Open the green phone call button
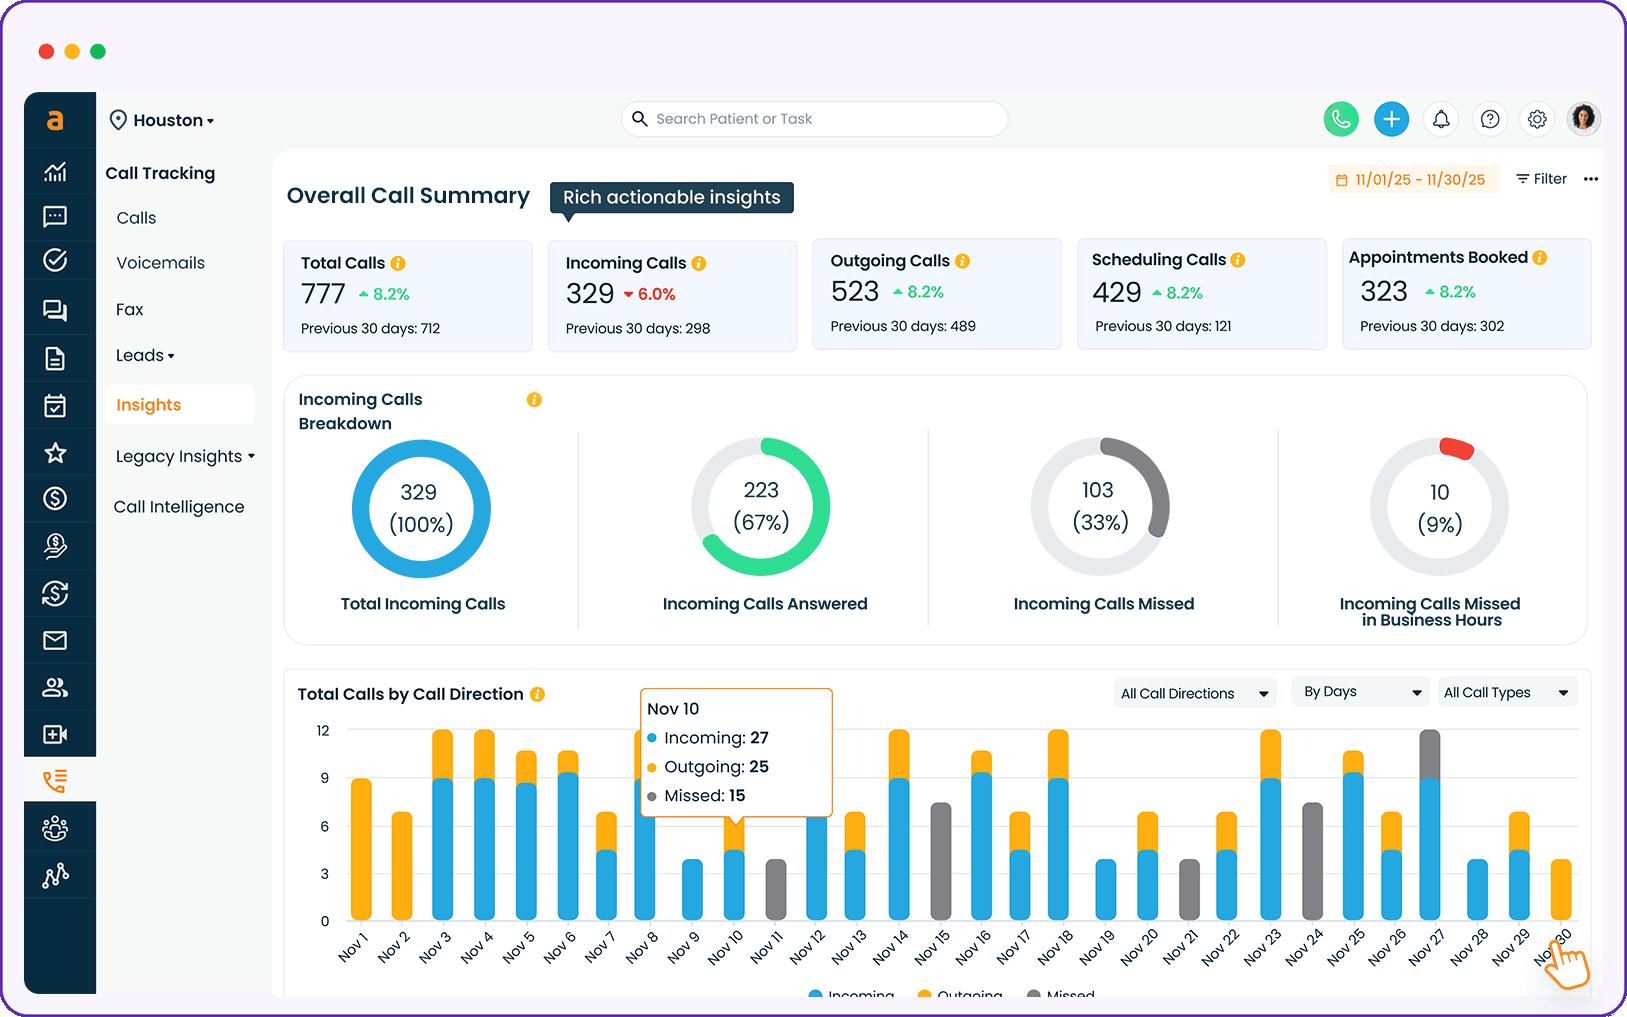1627x1017 pixels. click(1341, 119)
